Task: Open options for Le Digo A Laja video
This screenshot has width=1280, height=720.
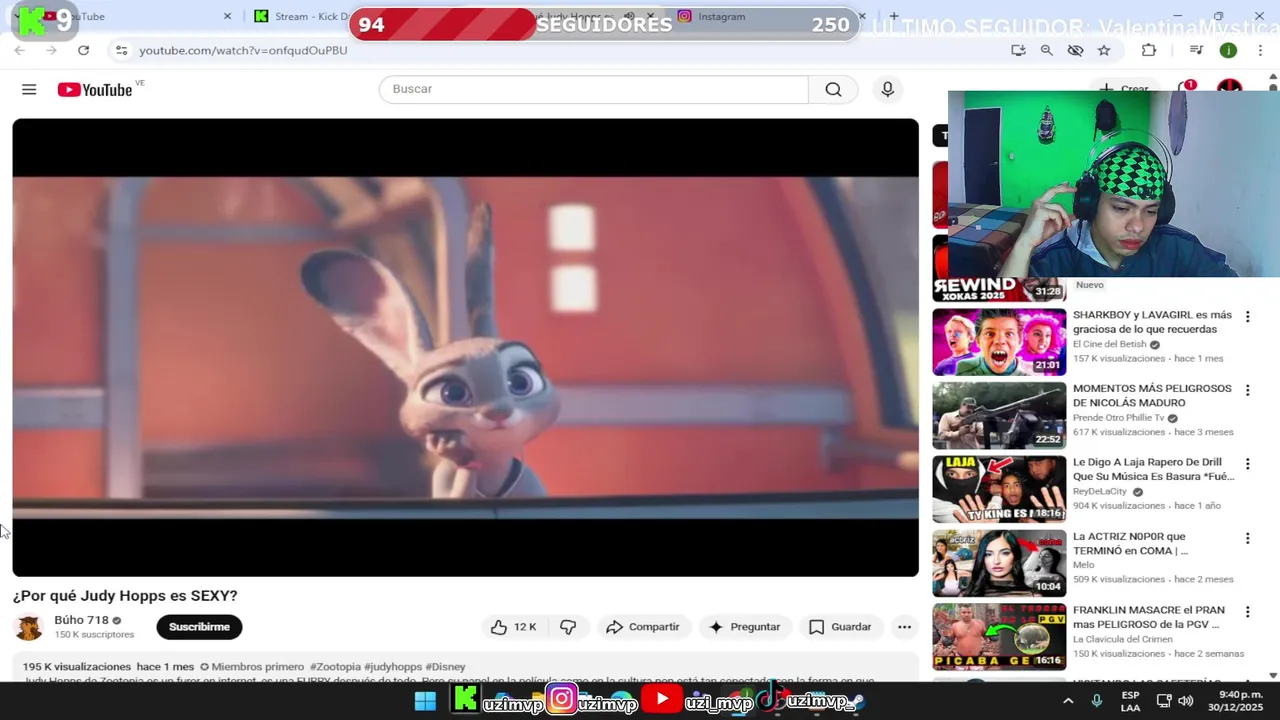Action: [1247, 464]
